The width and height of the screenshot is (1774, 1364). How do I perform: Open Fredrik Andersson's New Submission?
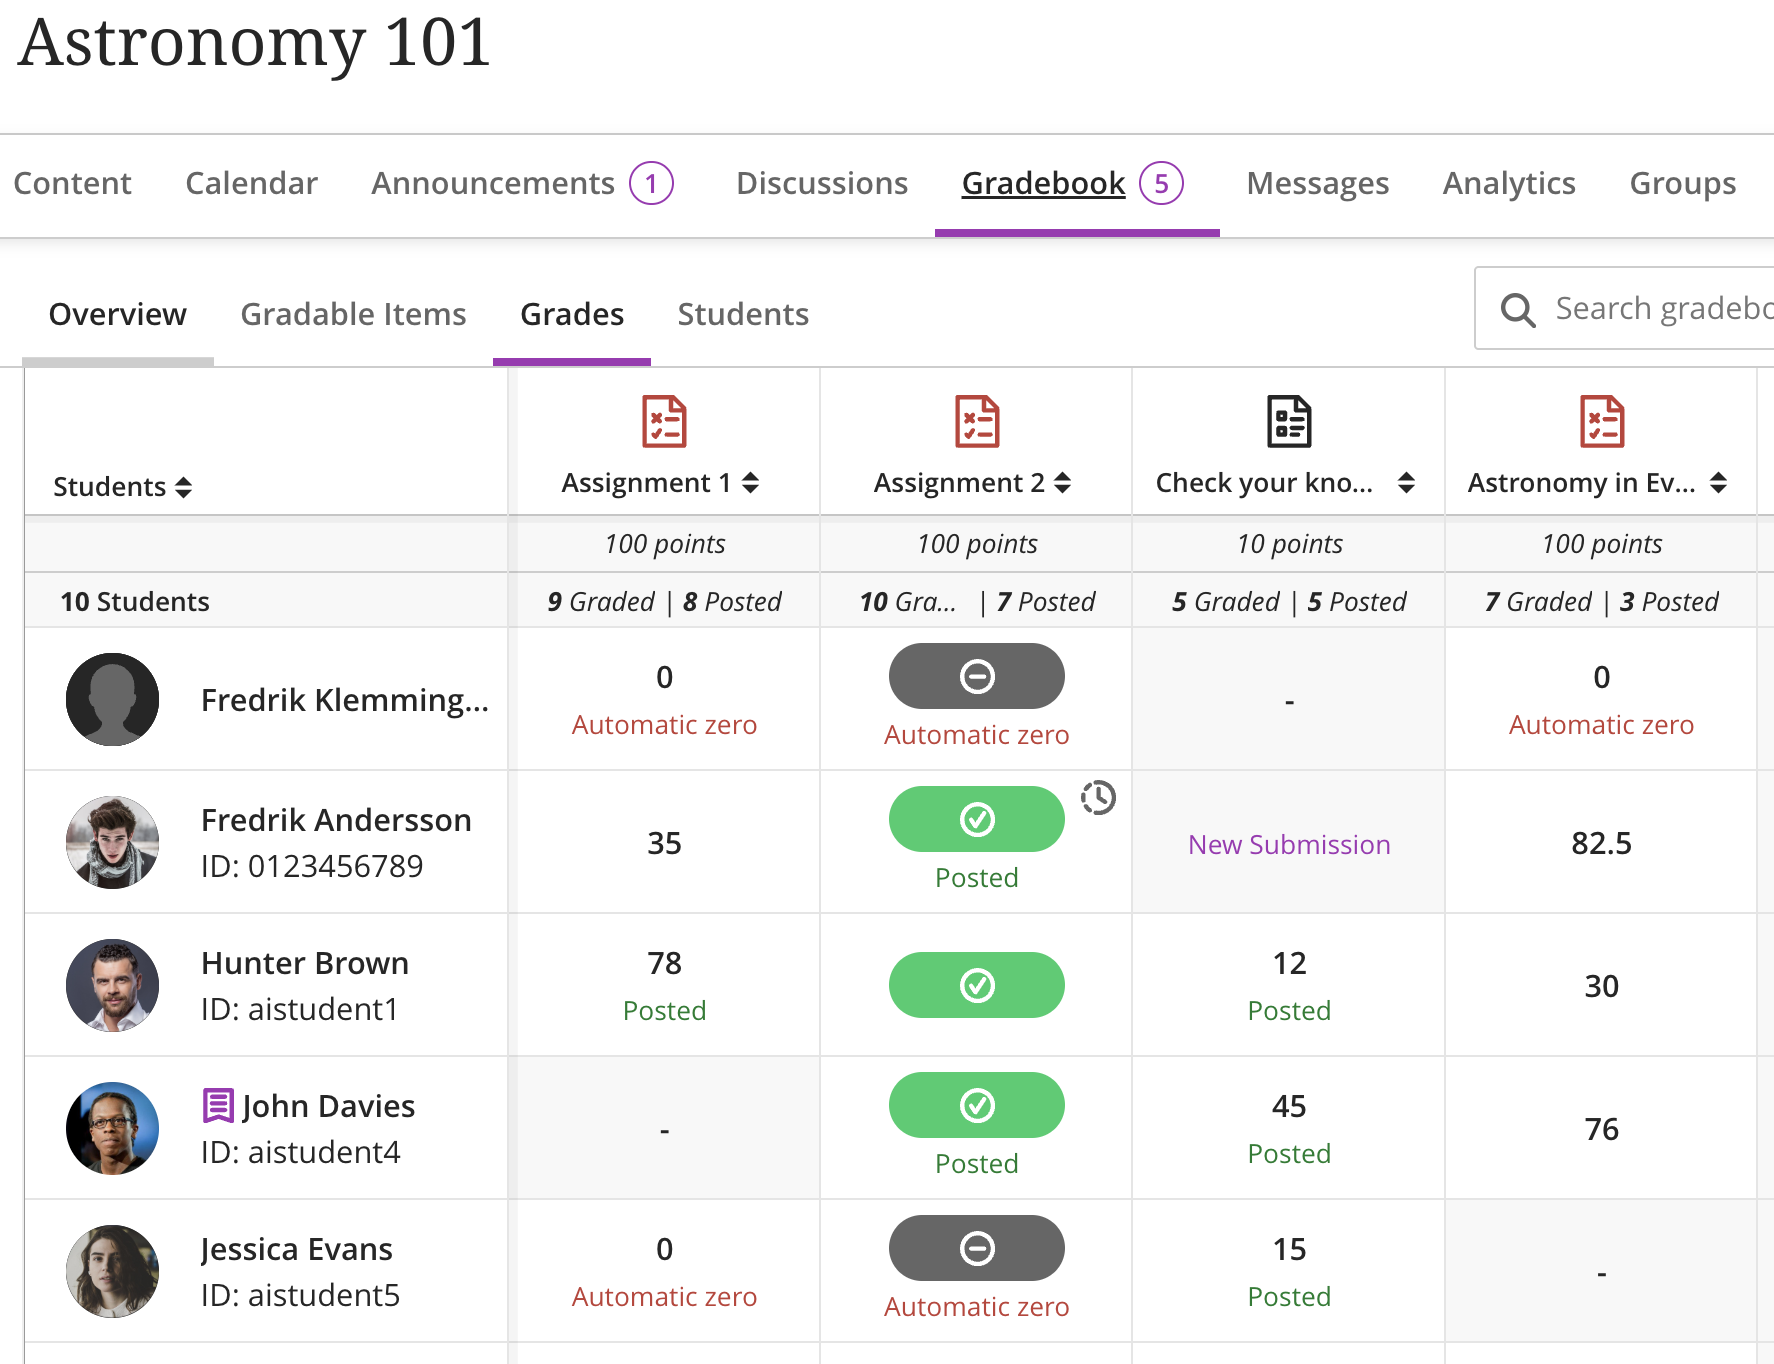point(1288,844)
